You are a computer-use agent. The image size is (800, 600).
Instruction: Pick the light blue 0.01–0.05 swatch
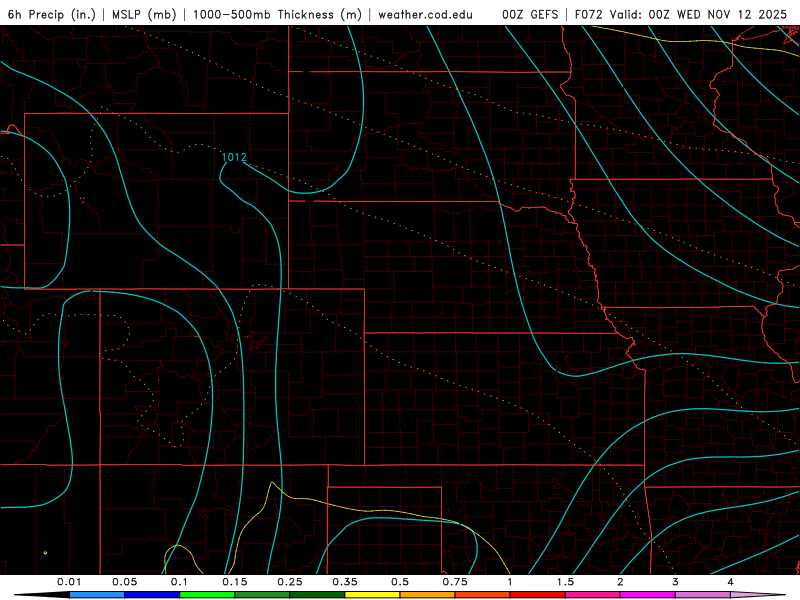tap(97, 595)
